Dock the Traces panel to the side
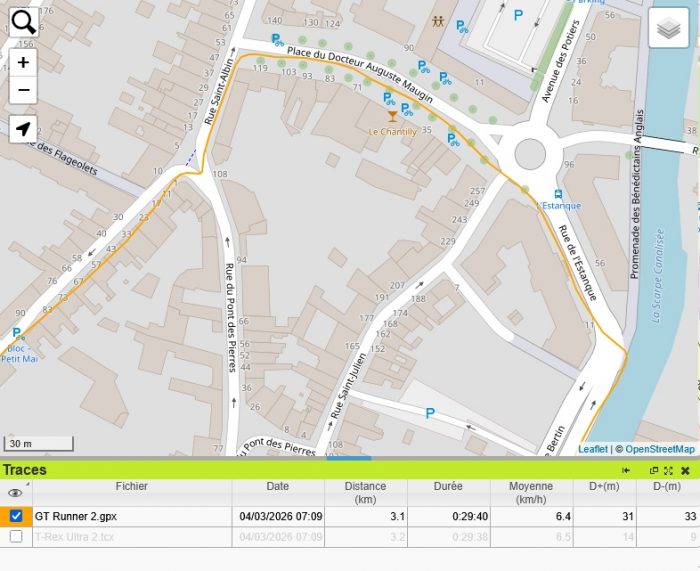This screenshot has height=571, width=700. pos(626,470)
